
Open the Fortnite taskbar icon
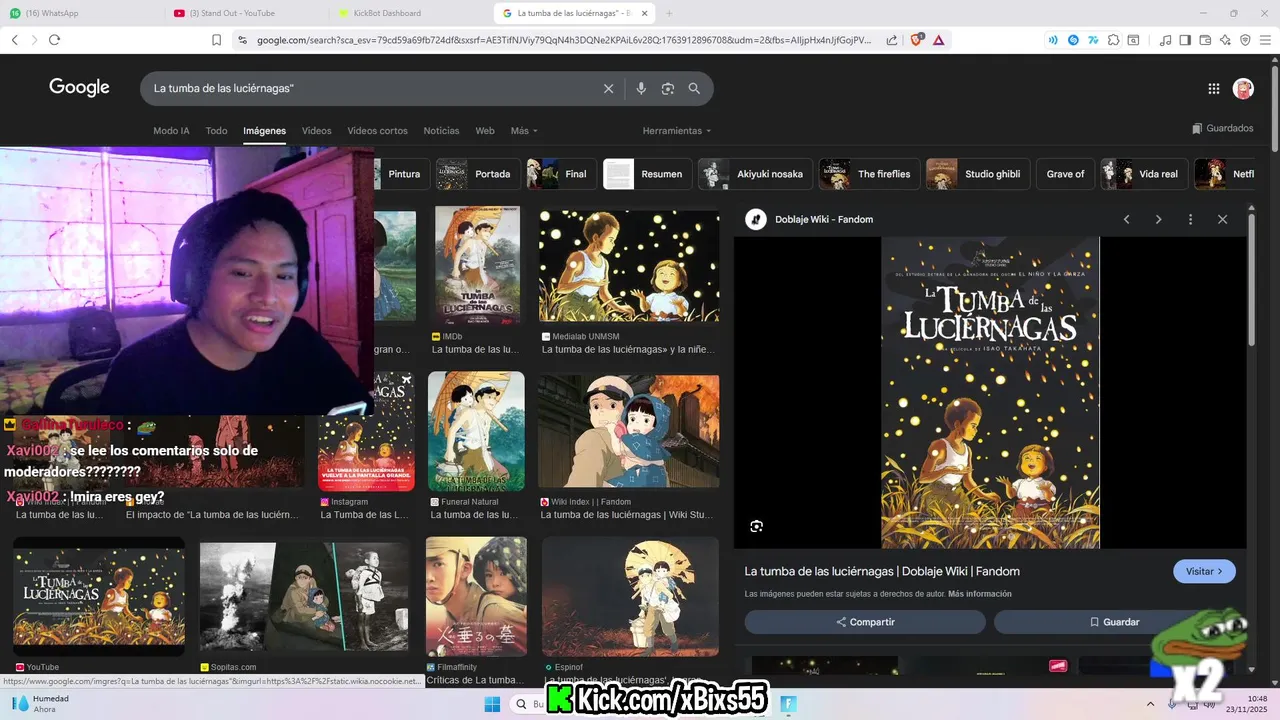tap(788, 704)
